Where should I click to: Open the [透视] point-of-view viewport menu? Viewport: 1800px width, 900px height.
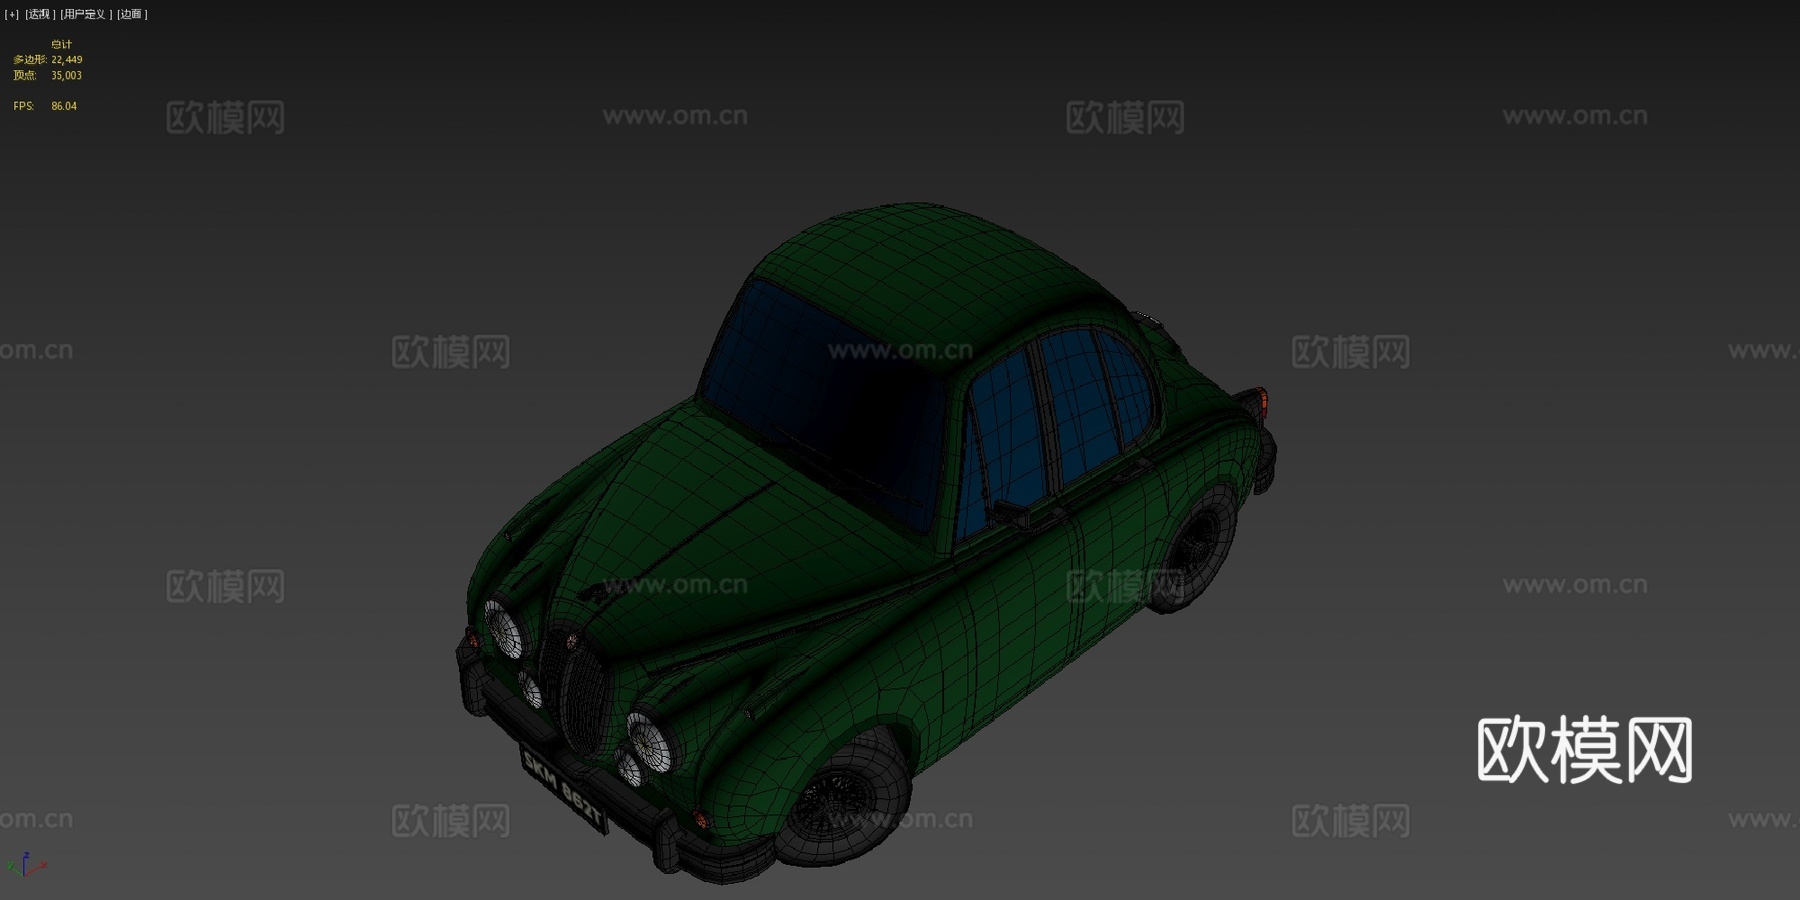[38, 15]
